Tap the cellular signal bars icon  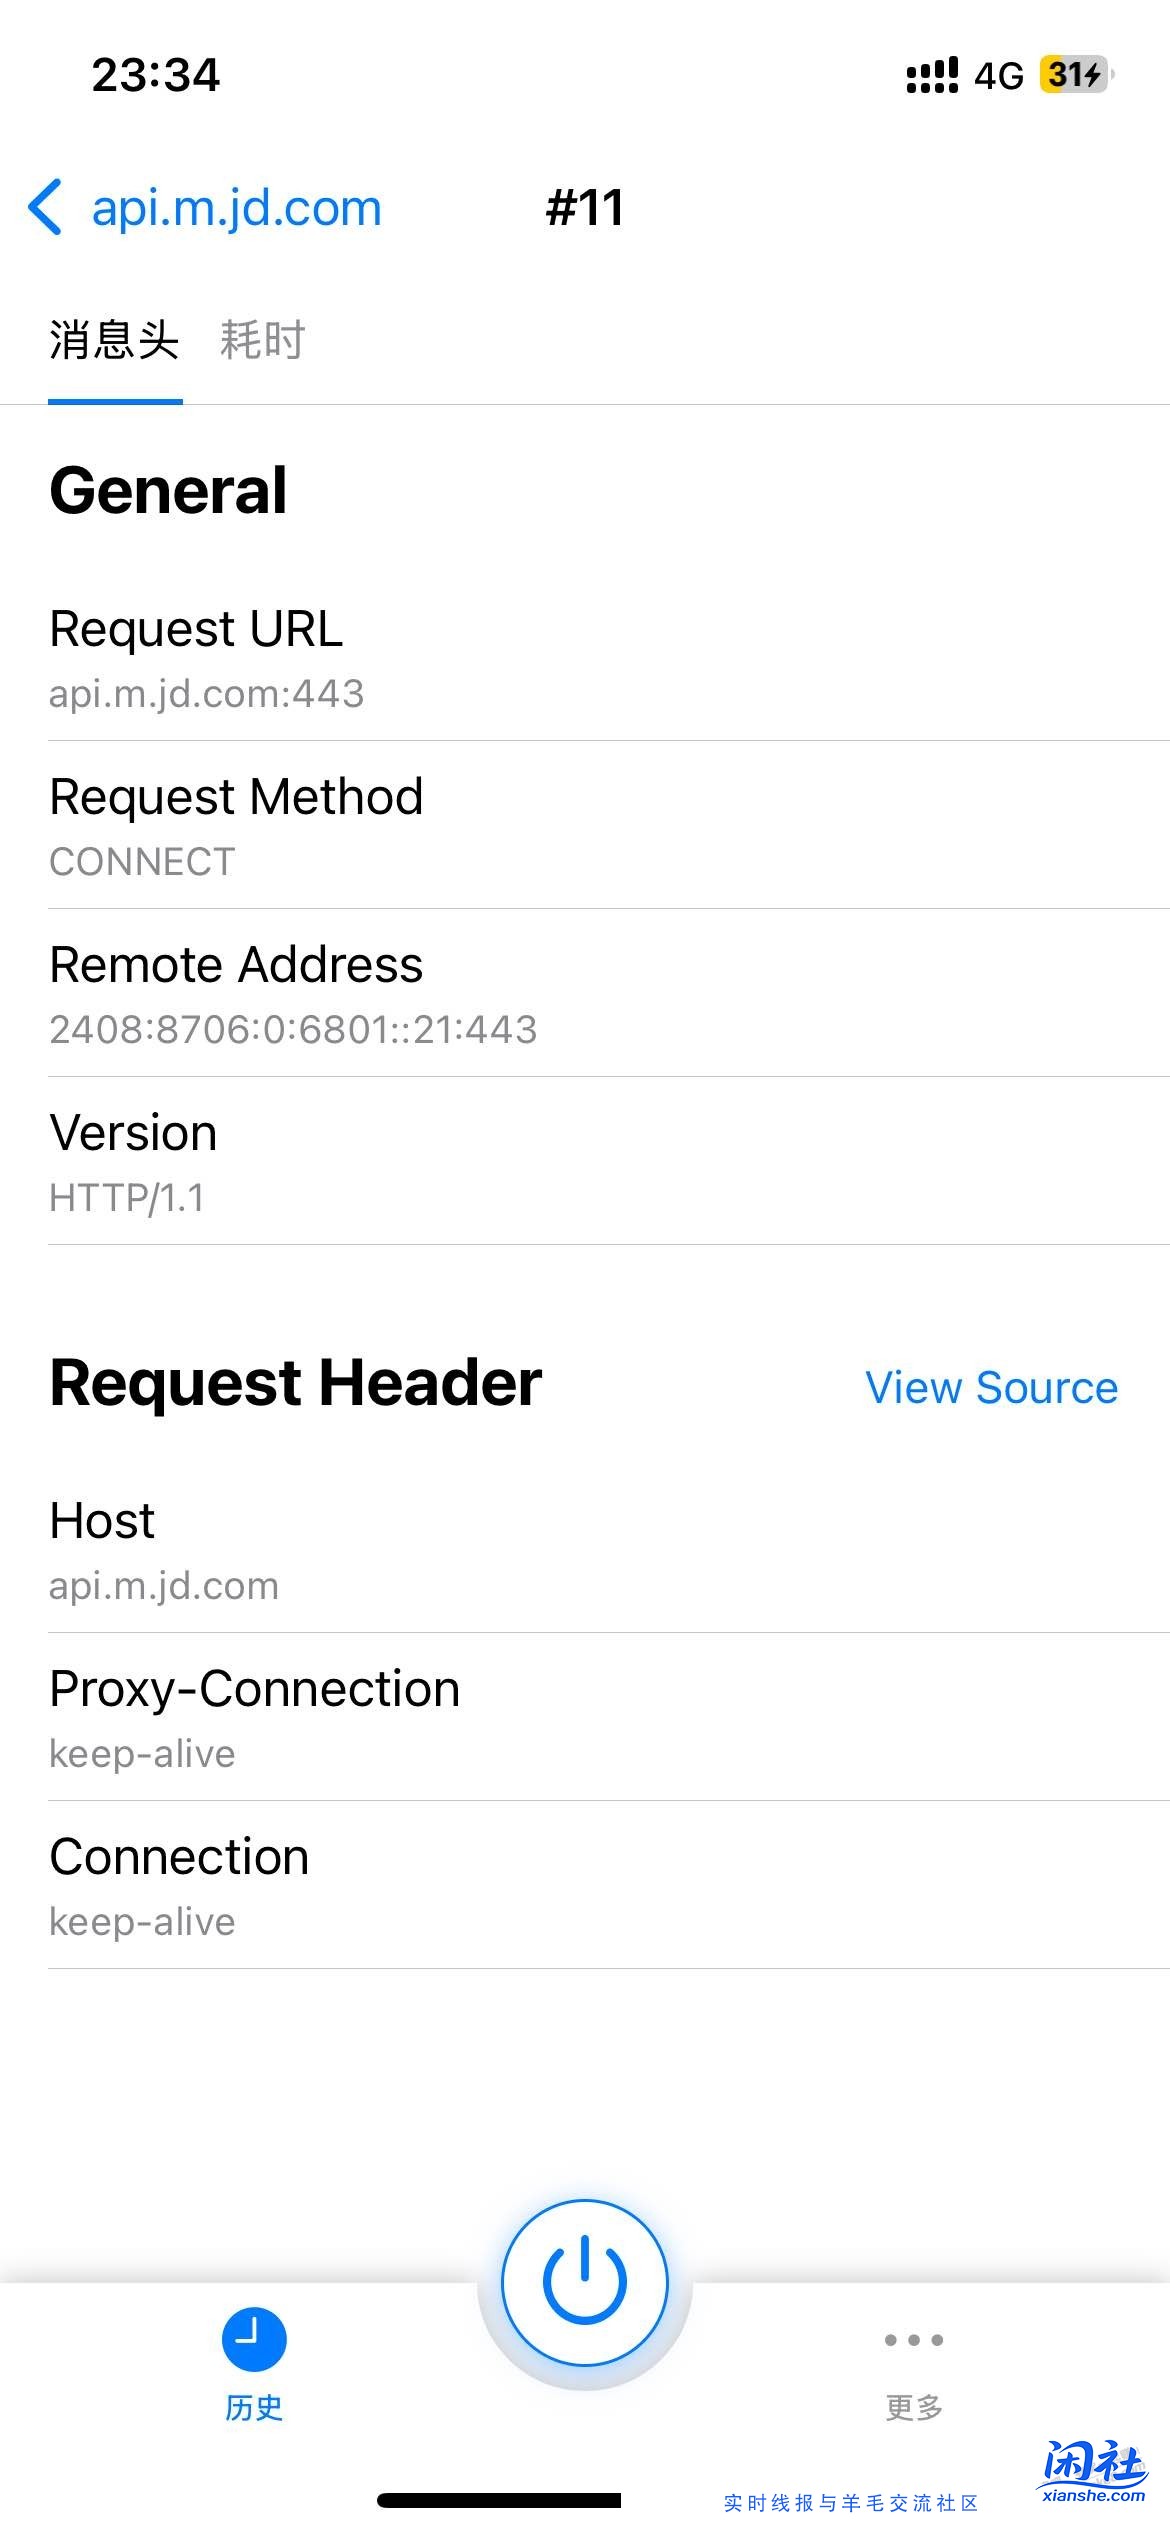(x=931, y=75)
